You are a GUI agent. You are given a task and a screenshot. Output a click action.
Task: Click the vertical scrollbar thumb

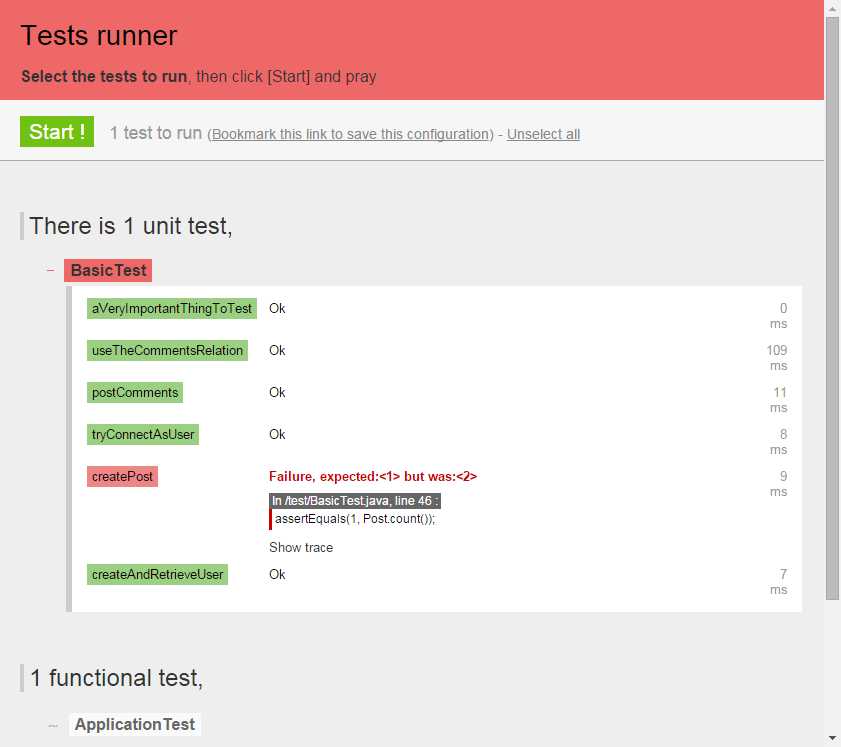point(832,300)
